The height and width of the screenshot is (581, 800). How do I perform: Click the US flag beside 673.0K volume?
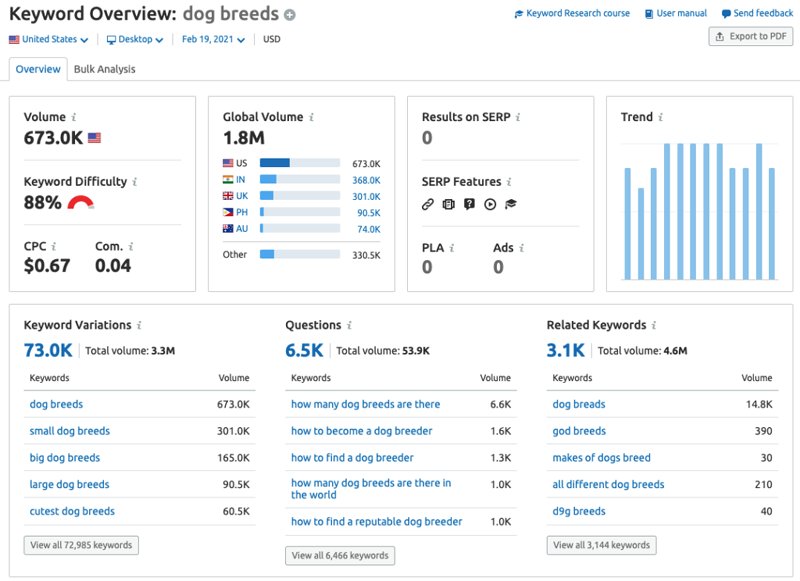(x=94, y=138)
